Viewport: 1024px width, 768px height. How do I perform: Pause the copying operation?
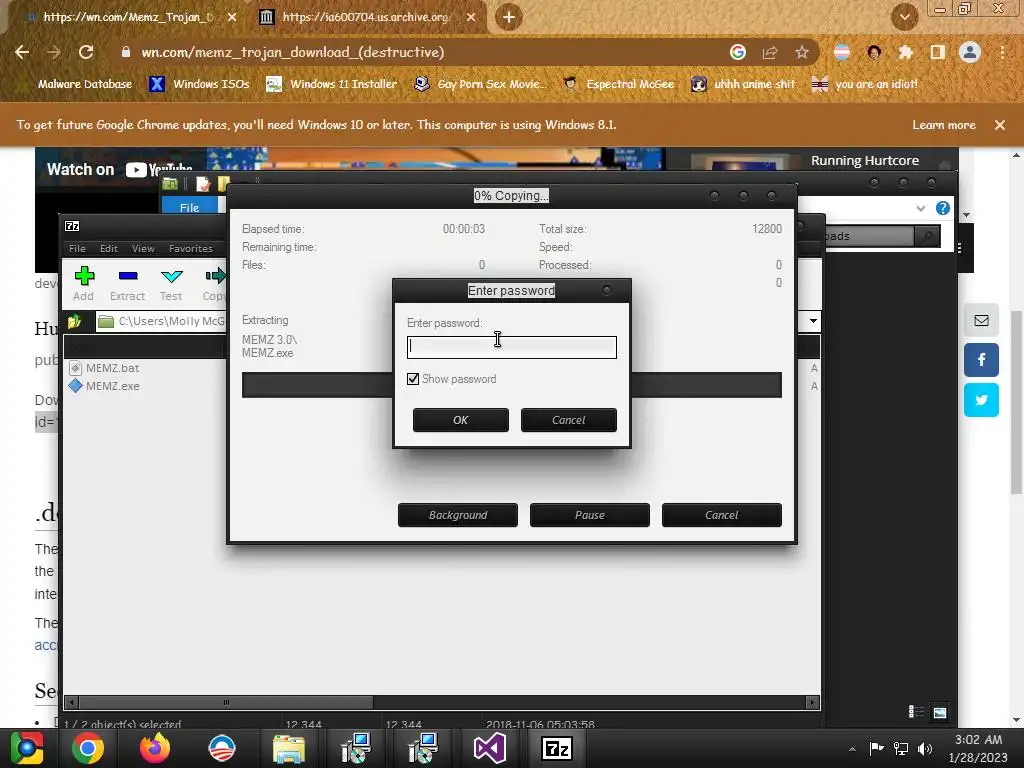pos(590,515)
